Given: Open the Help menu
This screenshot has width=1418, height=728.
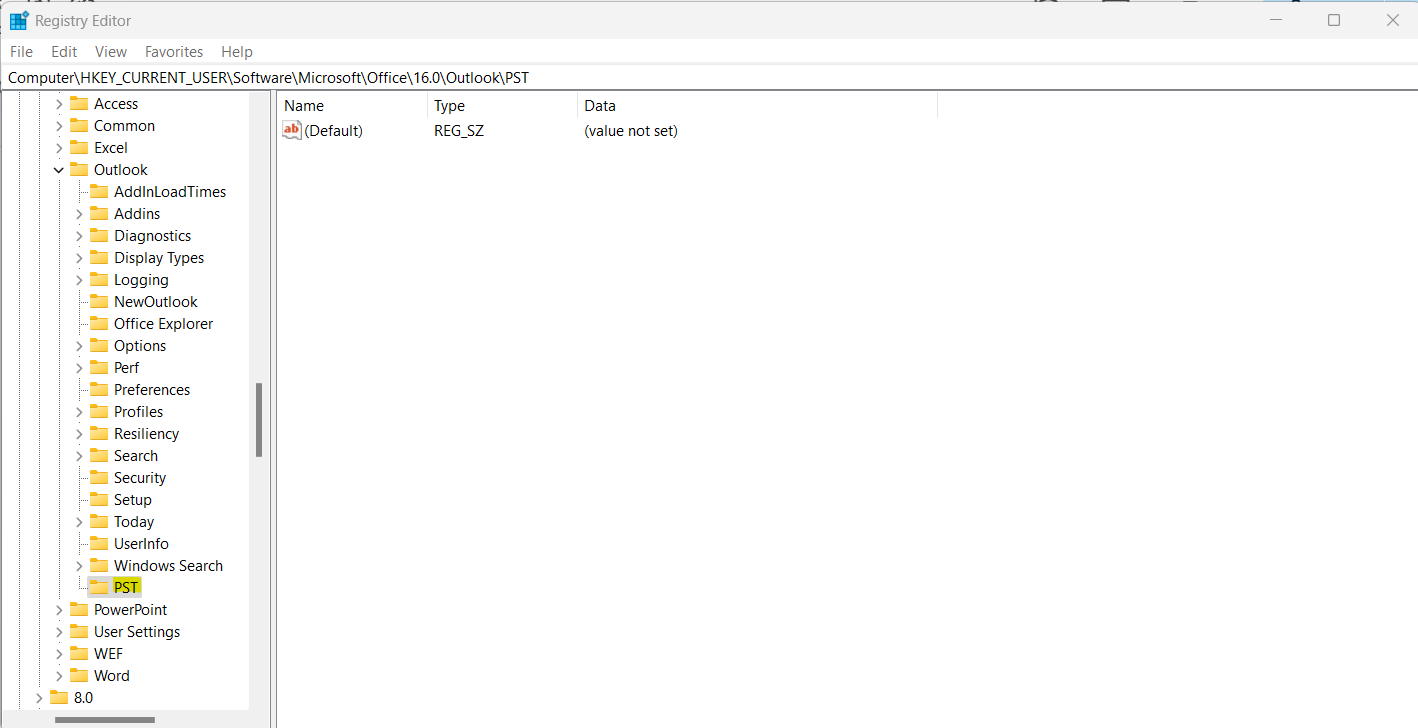Looking at the screenshot, I should coord(237,51).
